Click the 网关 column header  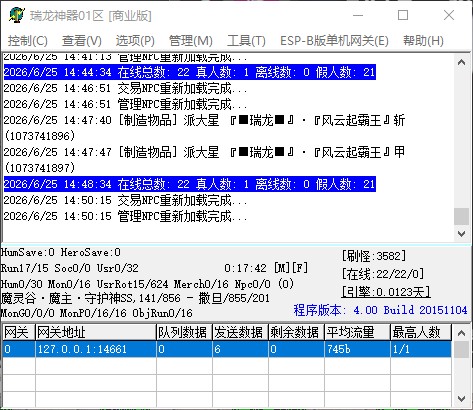[x=19, y=332]
